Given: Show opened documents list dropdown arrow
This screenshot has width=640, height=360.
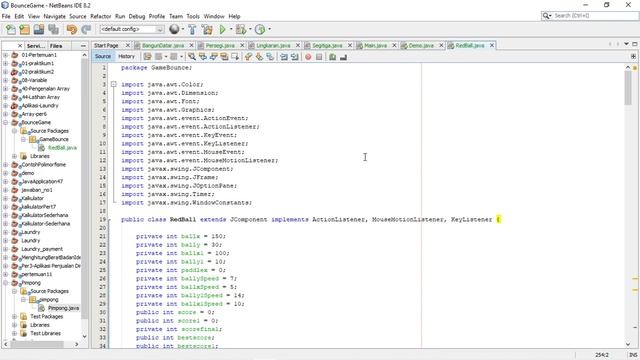Looking at the screenshot, I should [x=626, y=44].
